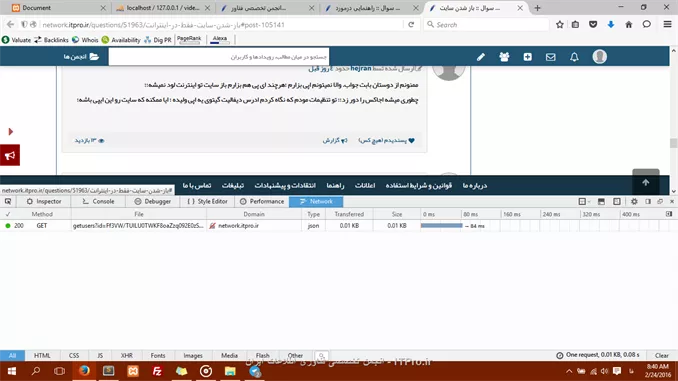Open the forums folder menu in header
Image resolution: width=678 pixels, height=381 pixels.
click(81, 57)
